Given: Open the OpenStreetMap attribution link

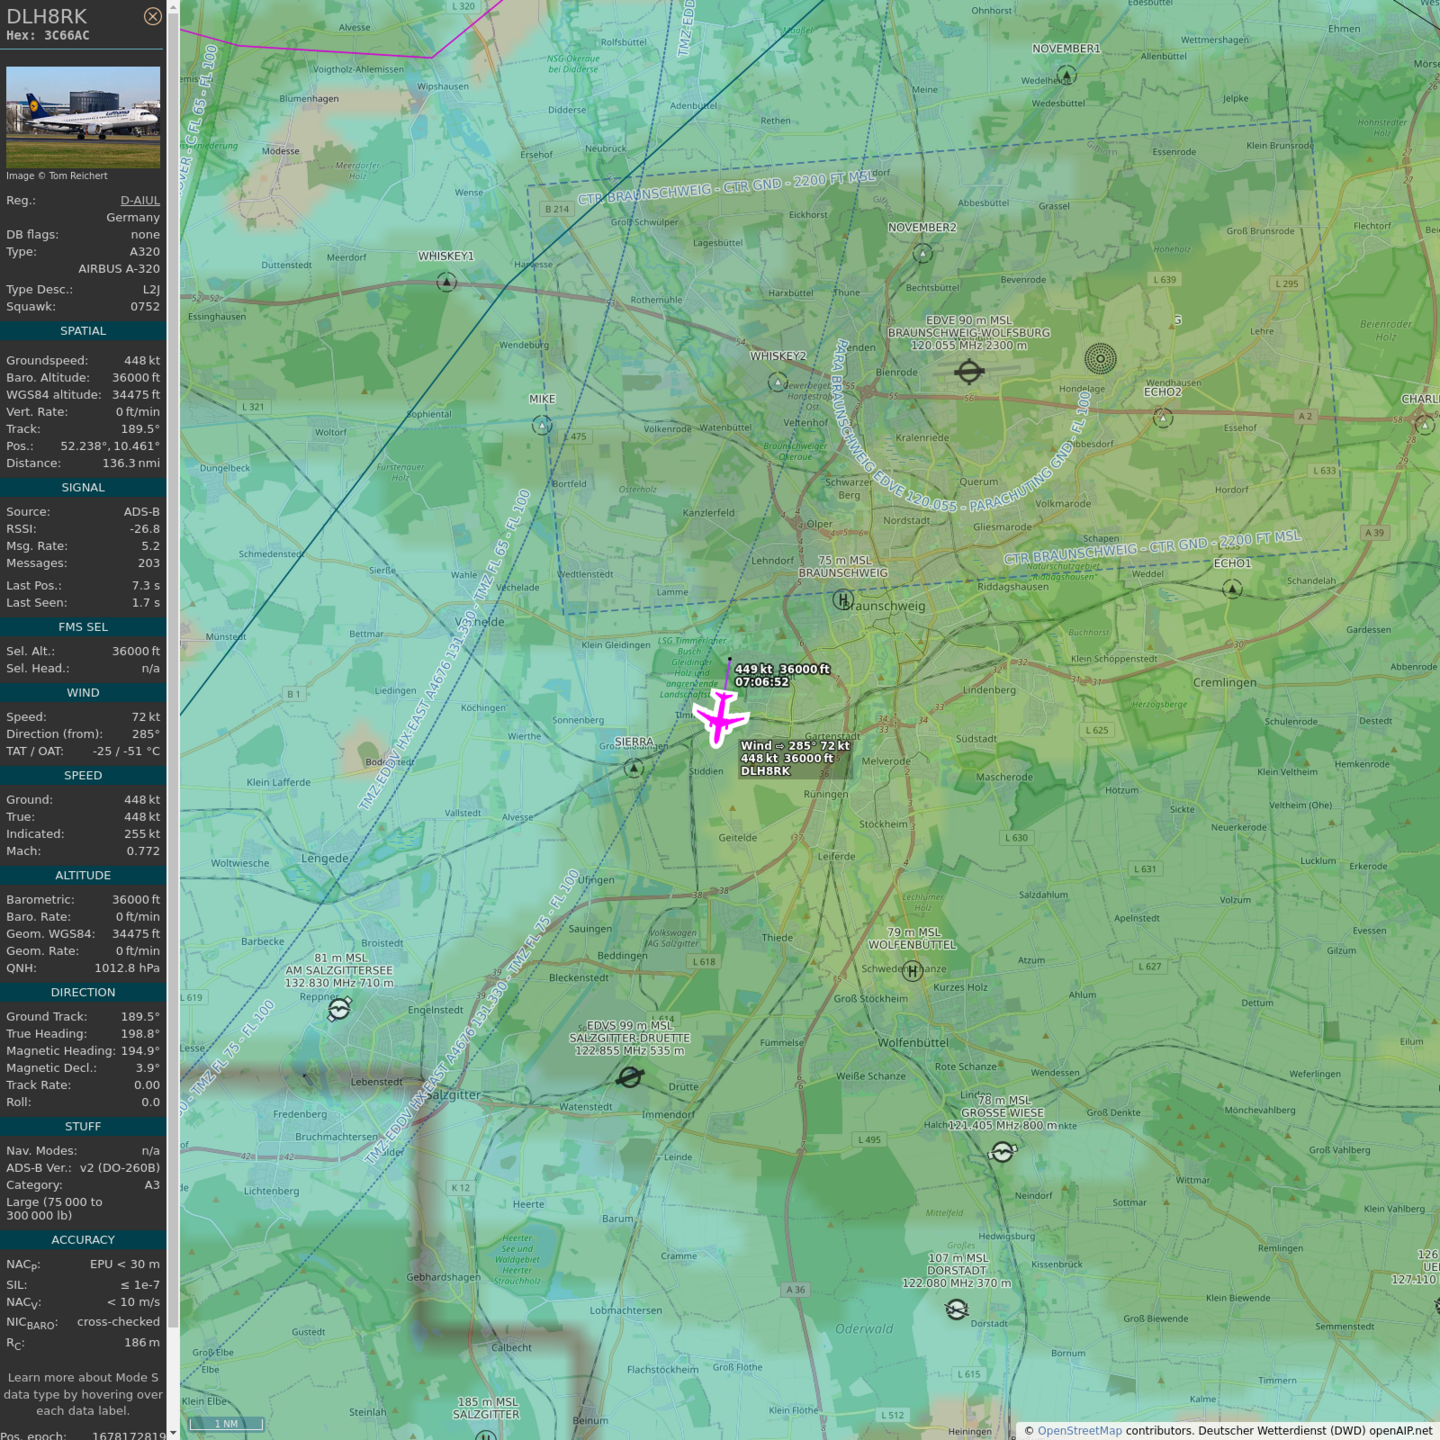Looking at the screenshot, I should coord(1079,1430).
